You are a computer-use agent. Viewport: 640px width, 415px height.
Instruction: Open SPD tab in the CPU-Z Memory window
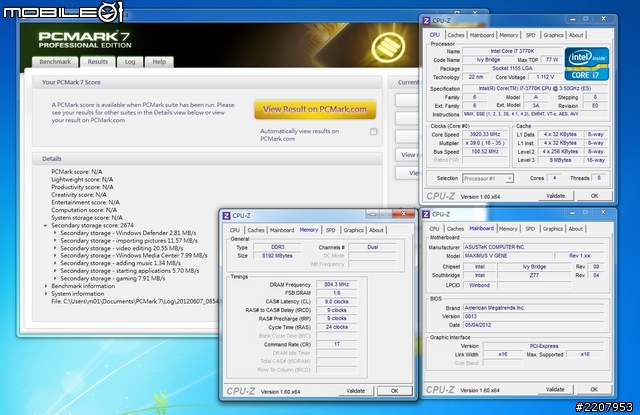331,230
